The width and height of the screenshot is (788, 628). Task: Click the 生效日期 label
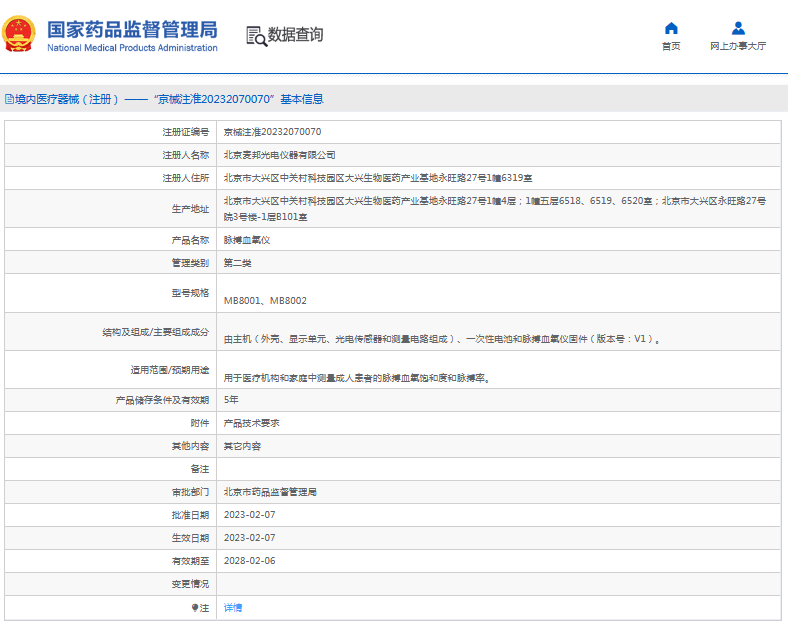(x=190, y=538)
